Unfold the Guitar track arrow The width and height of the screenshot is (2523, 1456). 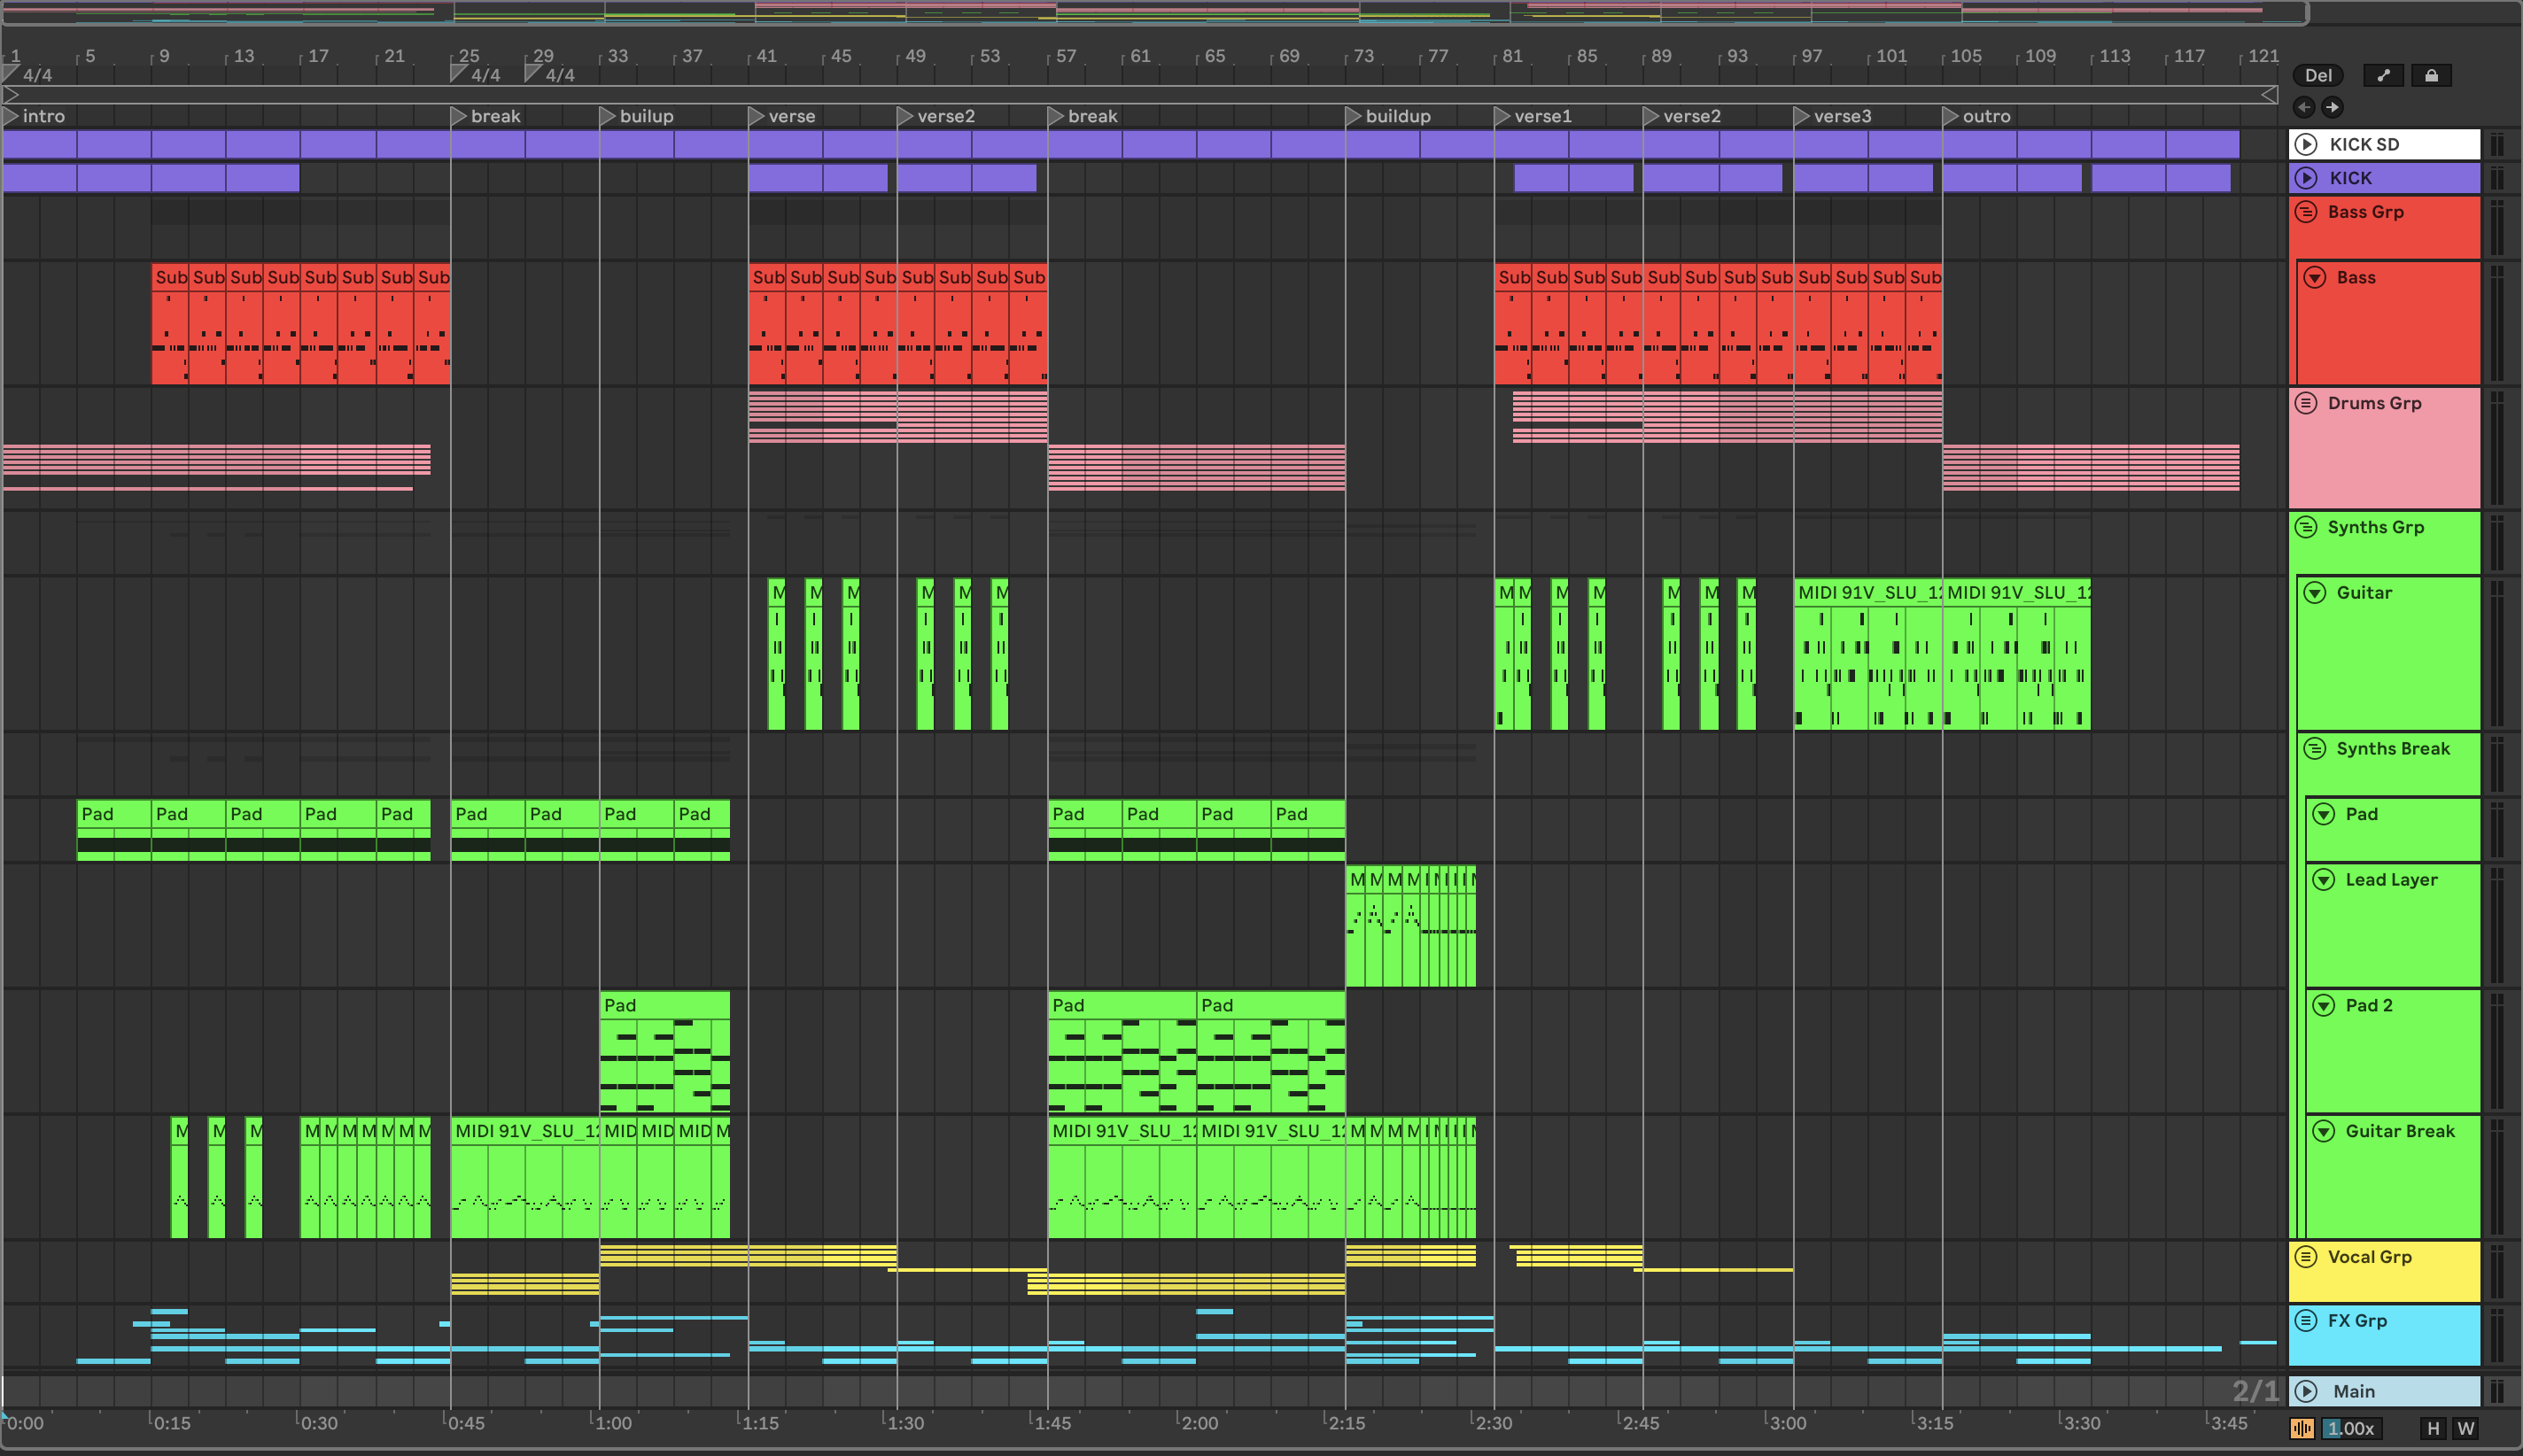[x=2315, y=593]
